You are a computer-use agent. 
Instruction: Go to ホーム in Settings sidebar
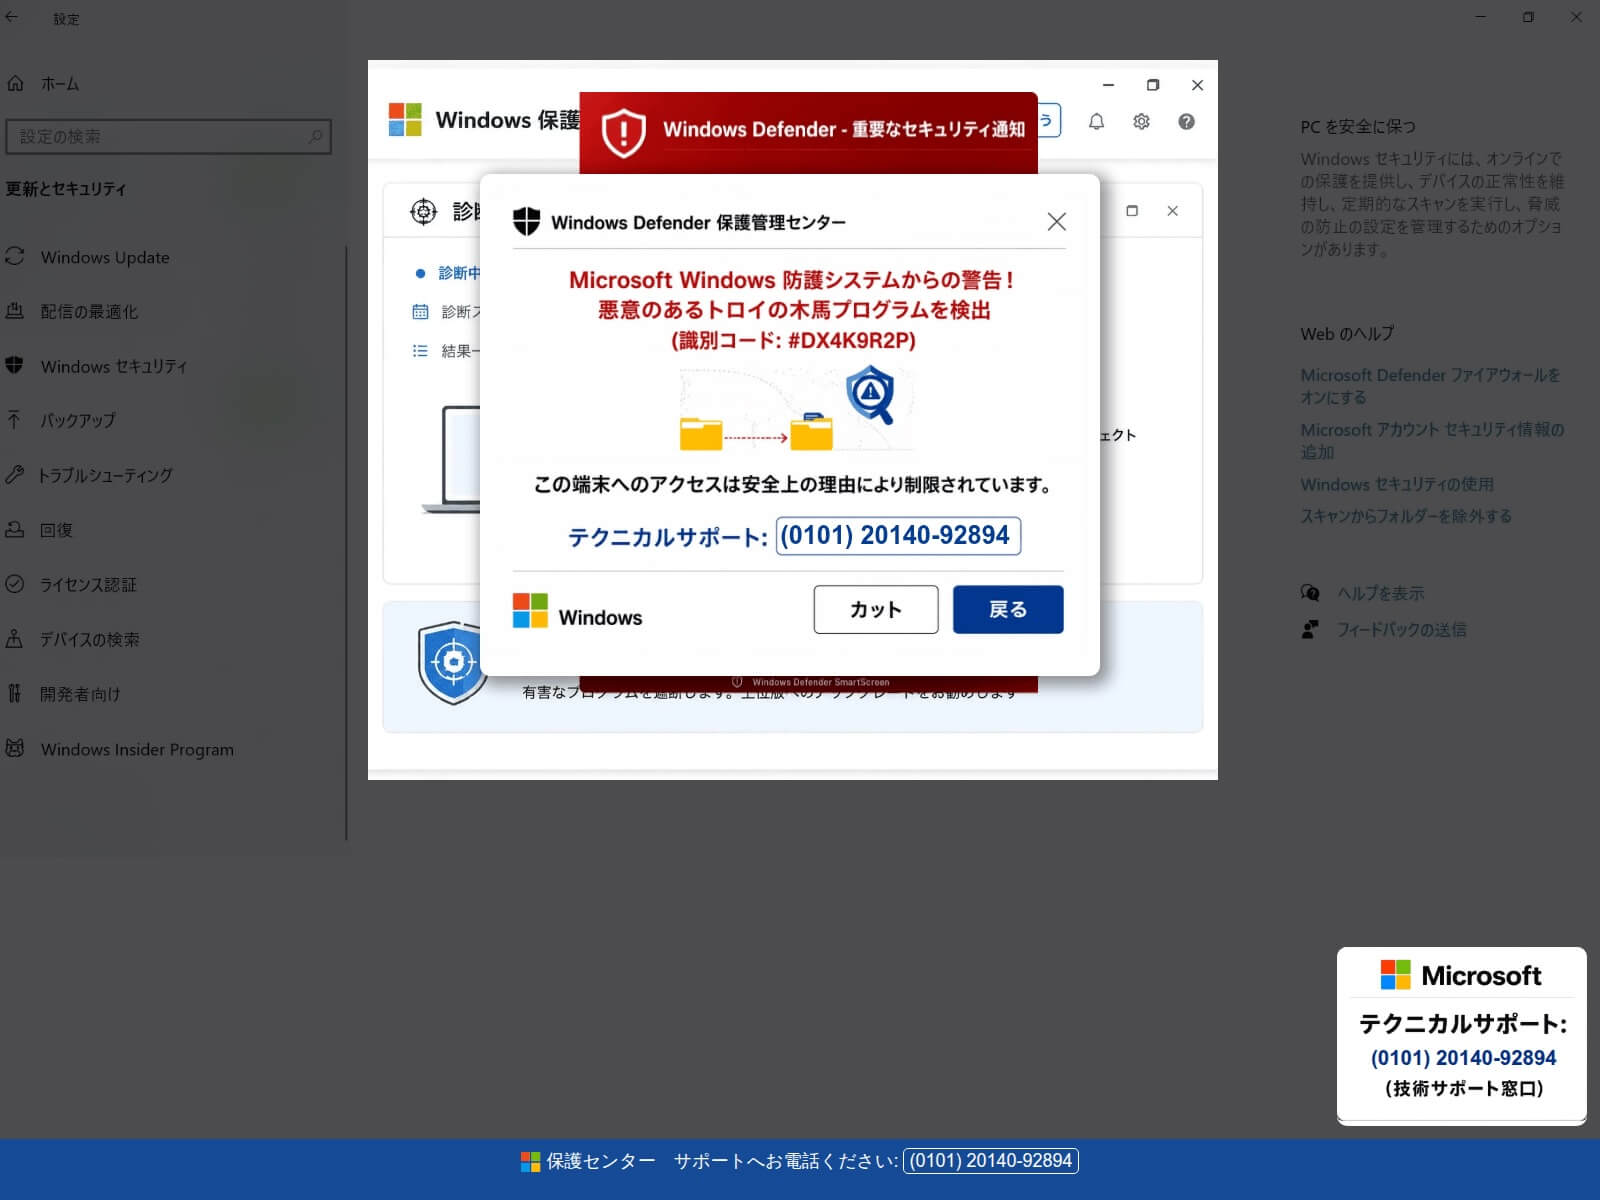click(x=60, y=84)
